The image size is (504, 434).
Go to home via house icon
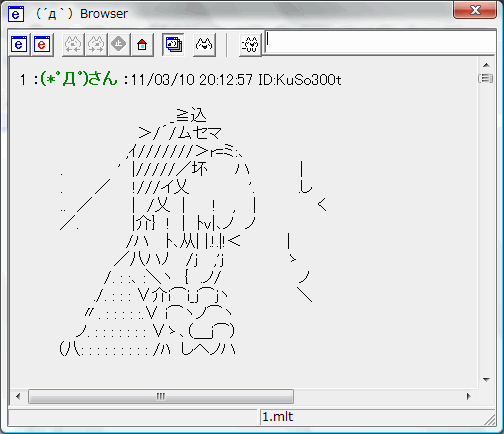click(x=142, y=44)
